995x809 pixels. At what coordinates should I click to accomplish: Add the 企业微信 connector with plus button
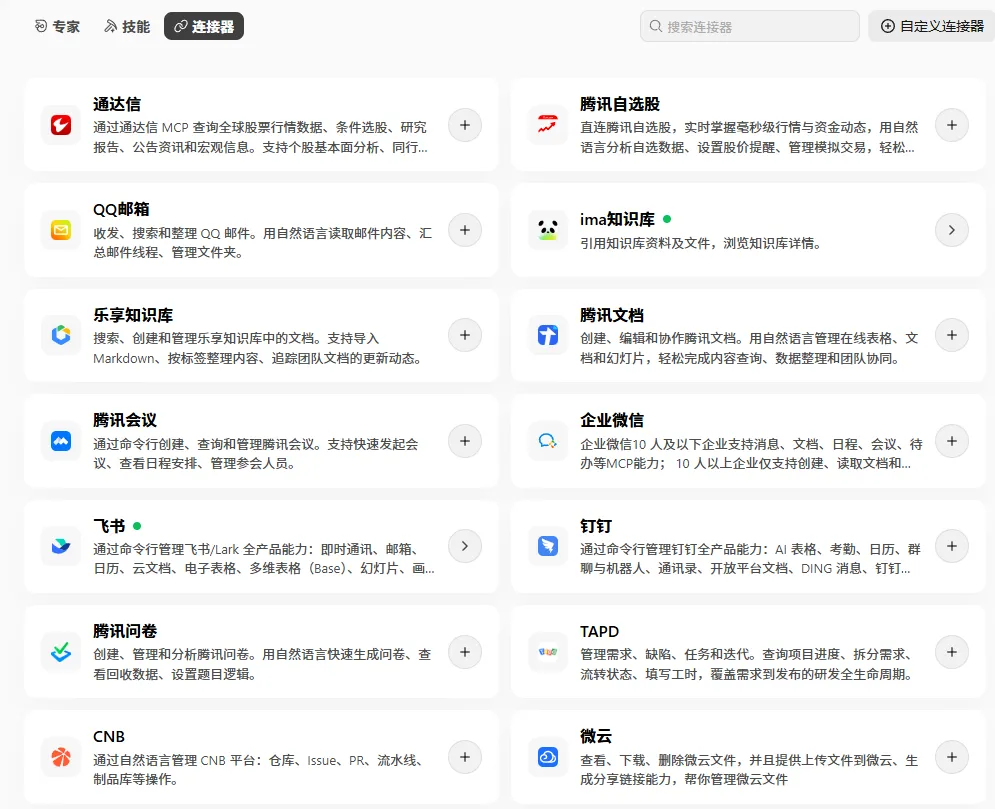pos(952,441)
